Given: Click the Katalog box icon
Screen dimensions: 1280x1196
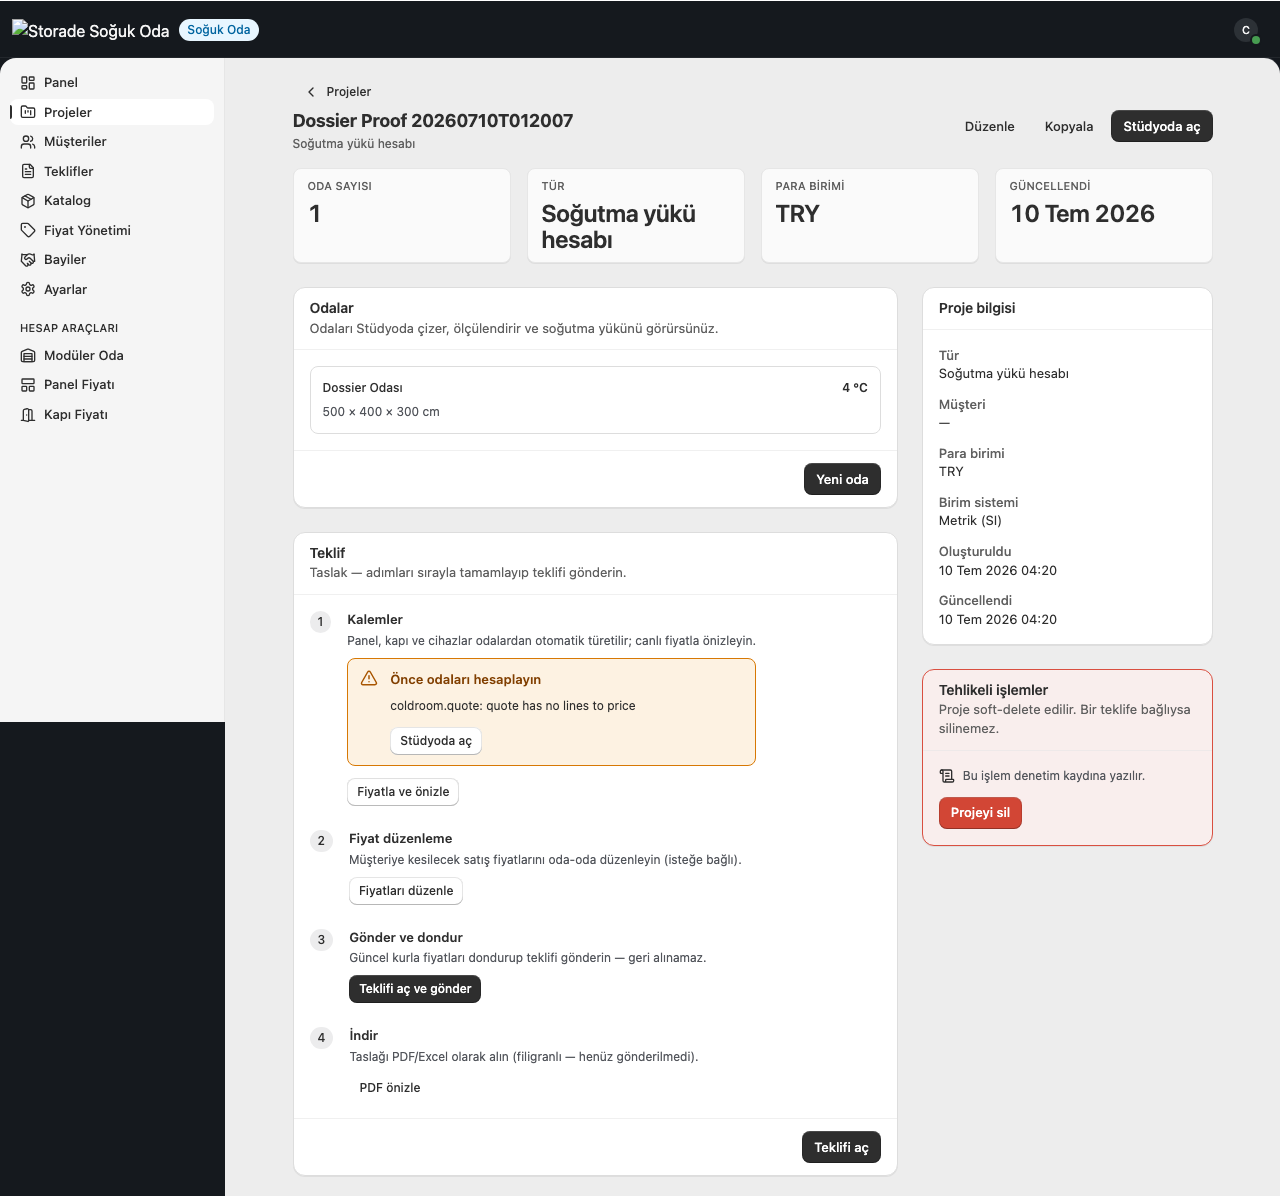Looking at the screenshot, I should [x=28, y=201].
